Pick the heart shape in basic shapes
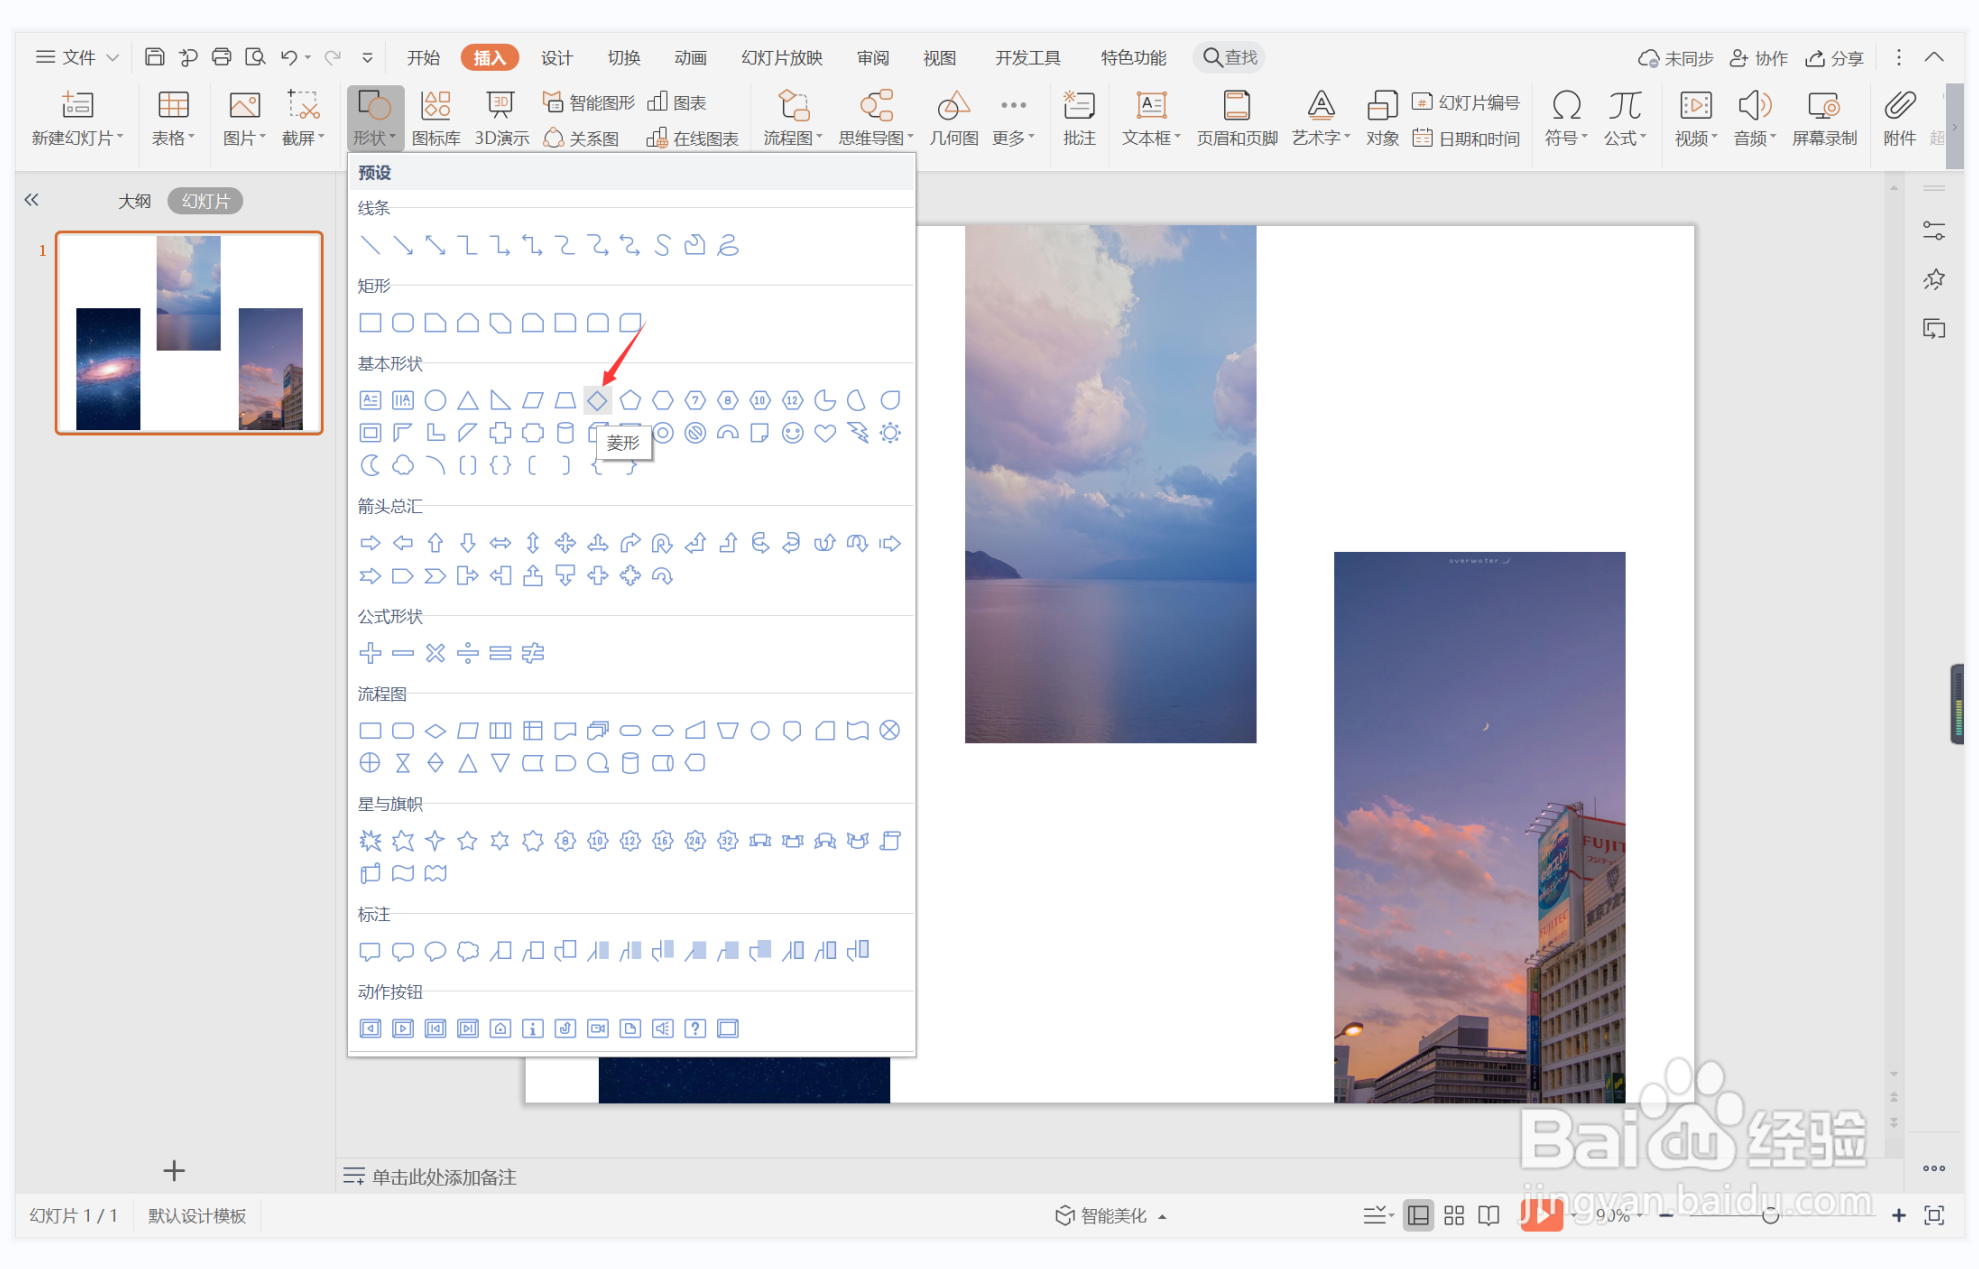Image resolution: width=1979 pixels, height=1269 pixels. [x=825, y=433]
